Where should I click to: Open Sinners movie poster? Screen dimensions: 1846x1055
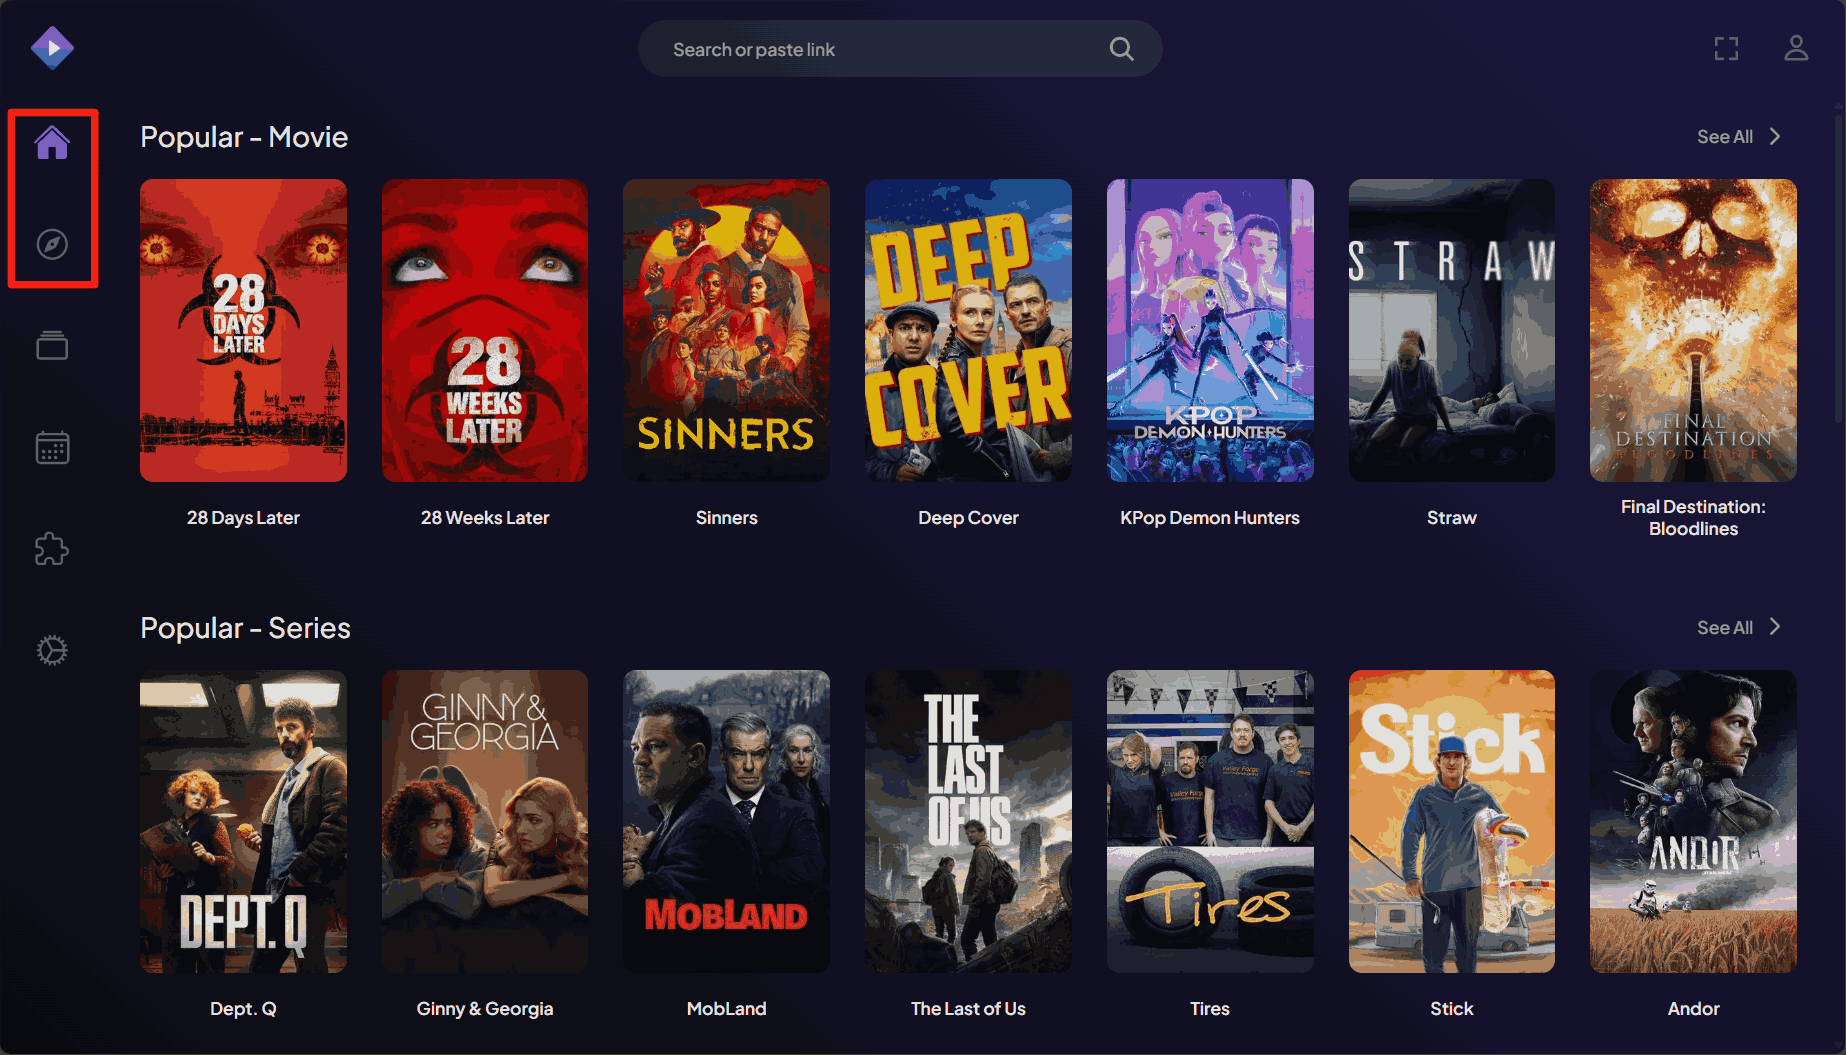tap(726, 330)
